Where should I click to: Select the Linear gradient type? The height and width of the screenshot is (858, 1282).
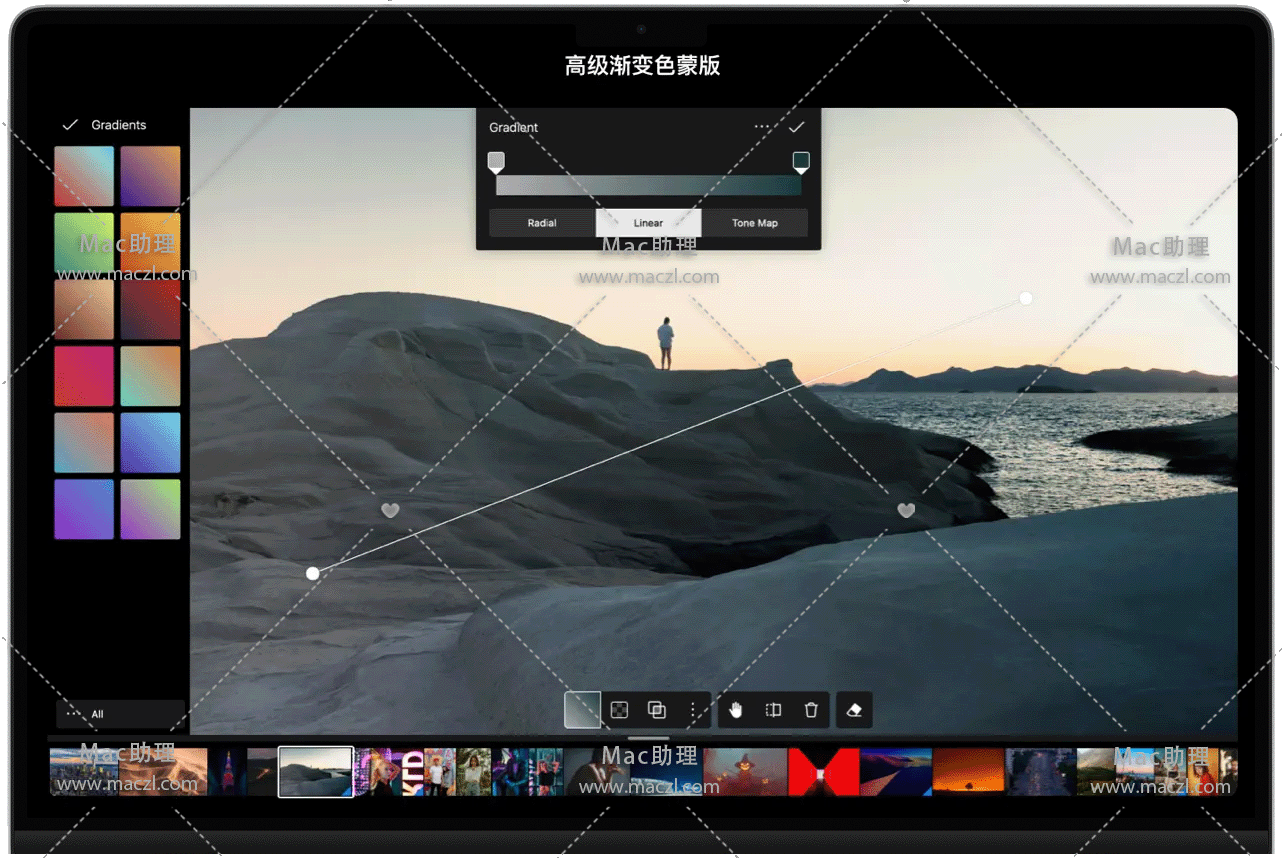(648, 223)
